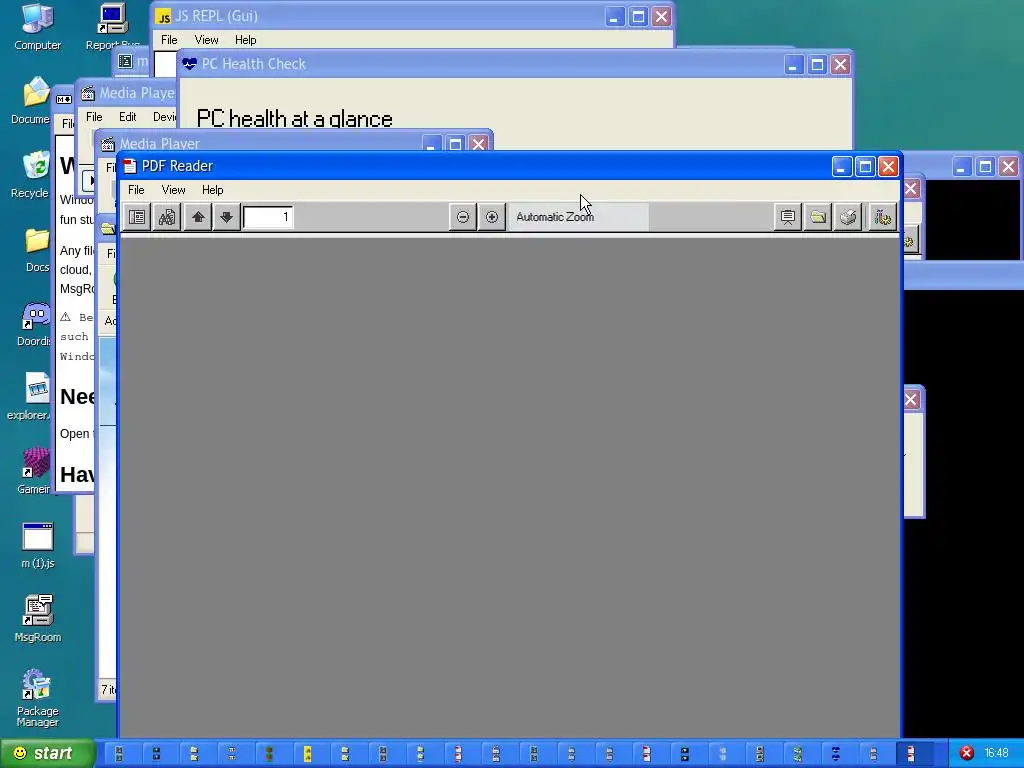This screenshot has height=768, width=1024.
Task: Minimize the PDF Reader window
Action: coord(842,167)
